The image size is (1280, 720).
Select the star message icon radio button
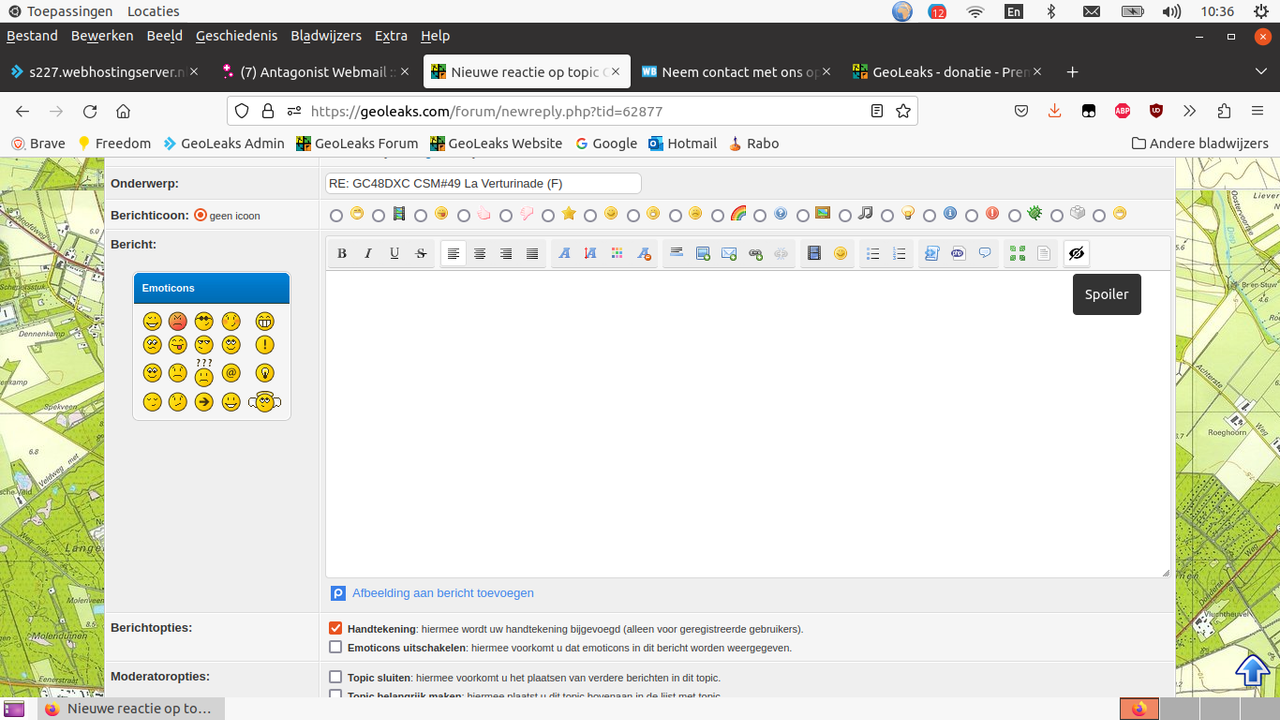pos(548,215)
